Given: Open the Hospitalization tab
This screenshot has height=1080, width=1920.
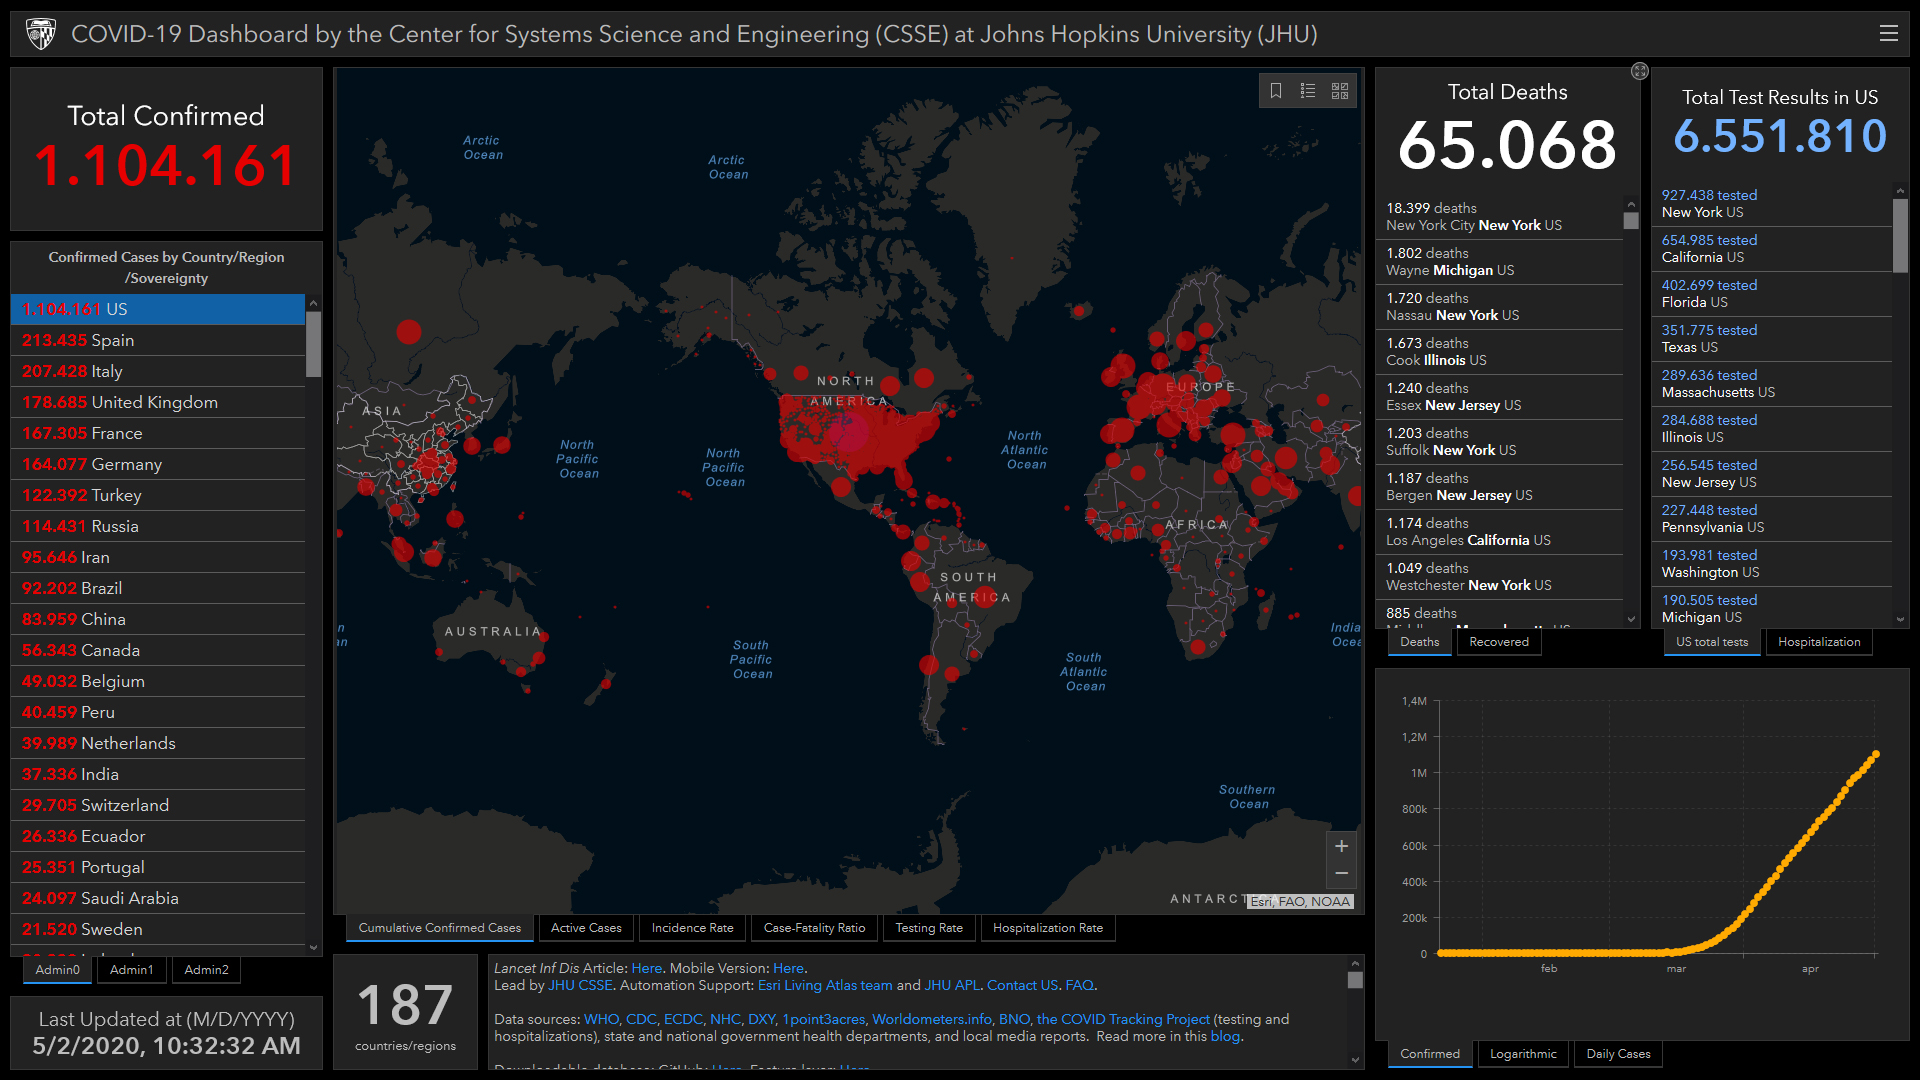Looking at the screenshot, I should (x=1819, y=642).
